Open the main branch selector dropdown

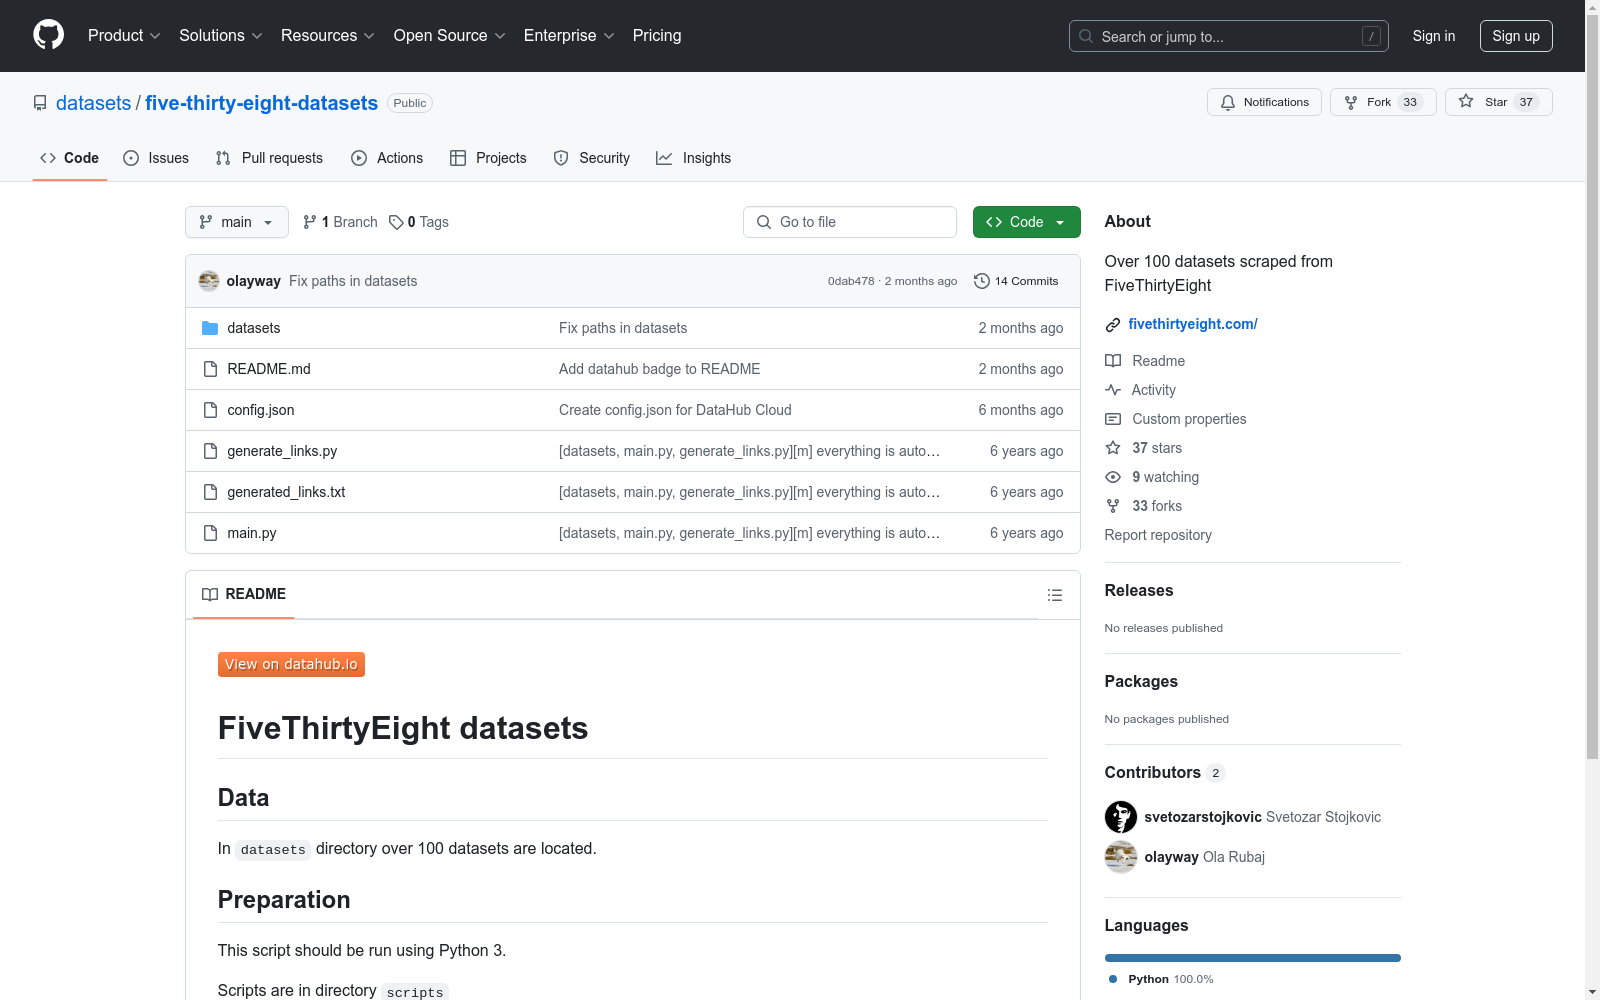click(x=237, y=222)
